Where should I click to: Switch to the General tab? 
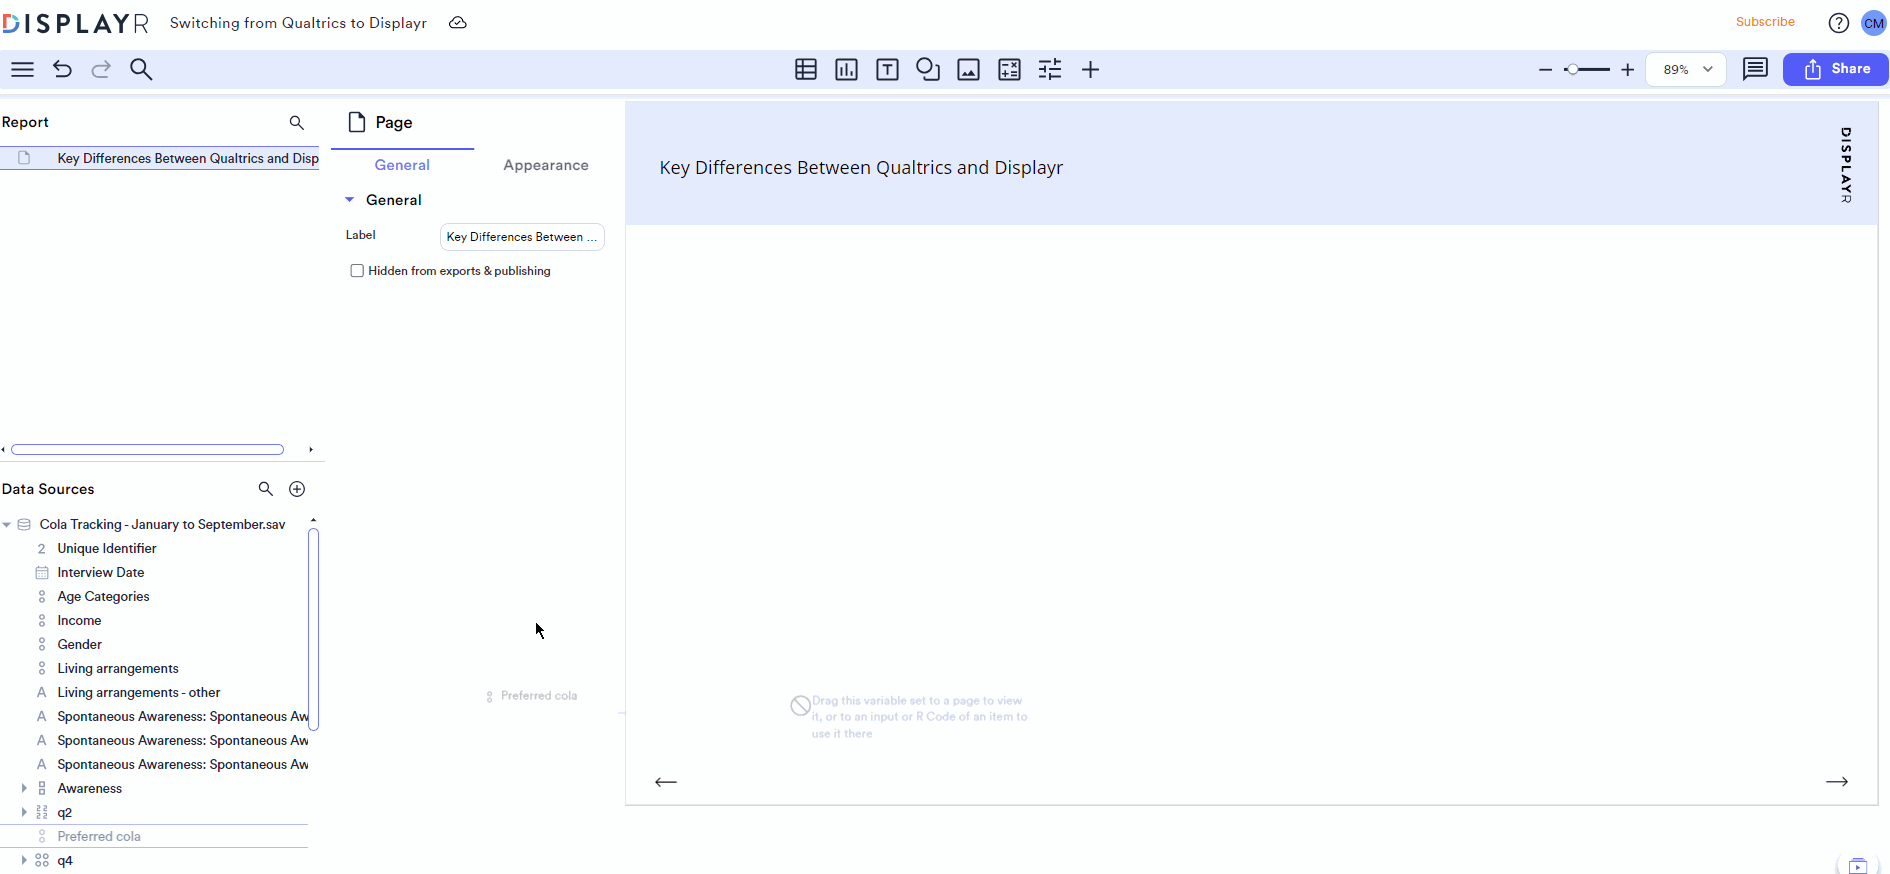pyautogui.click(x=402, y=165)
